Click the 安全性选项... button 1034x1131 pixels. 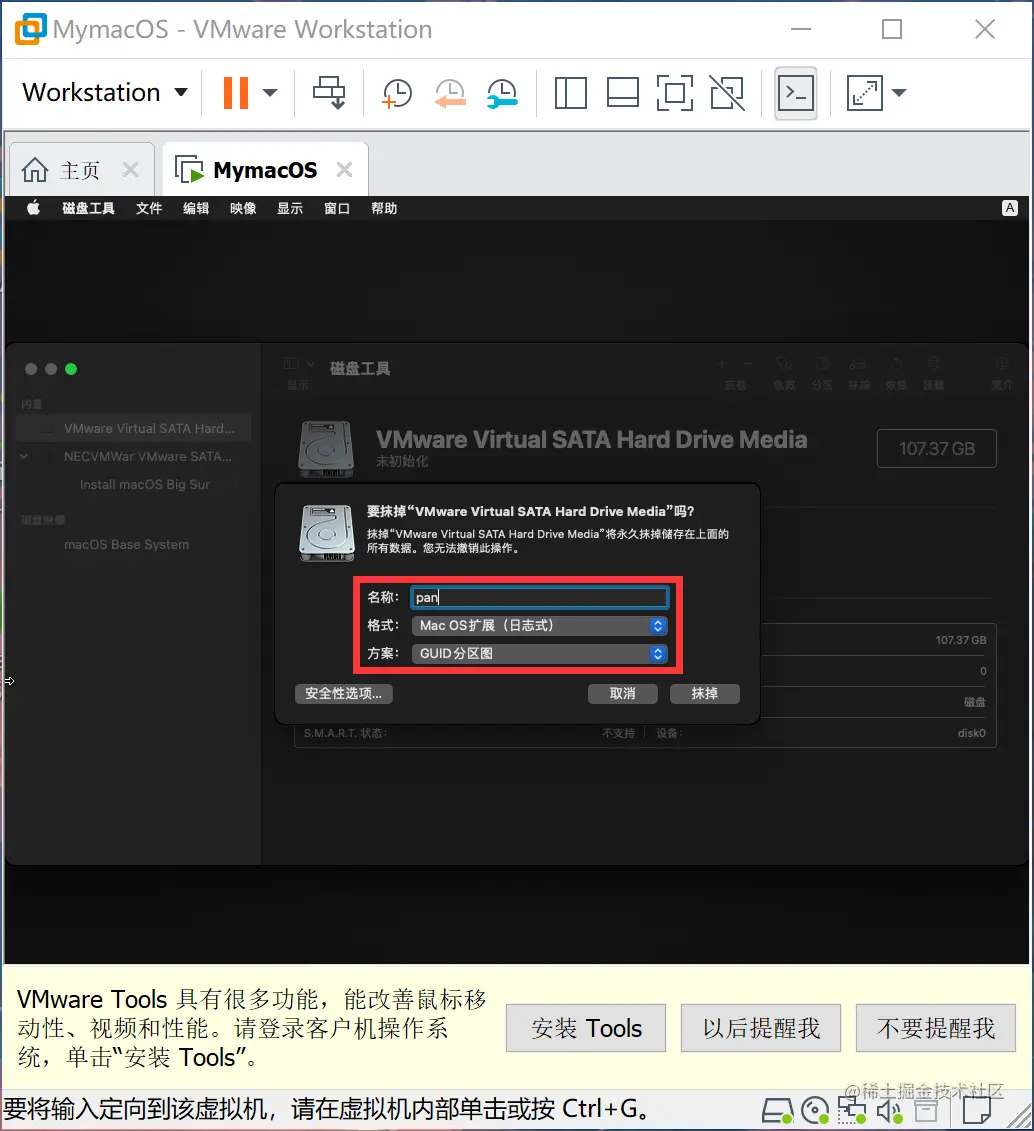[x=344, y=694]
